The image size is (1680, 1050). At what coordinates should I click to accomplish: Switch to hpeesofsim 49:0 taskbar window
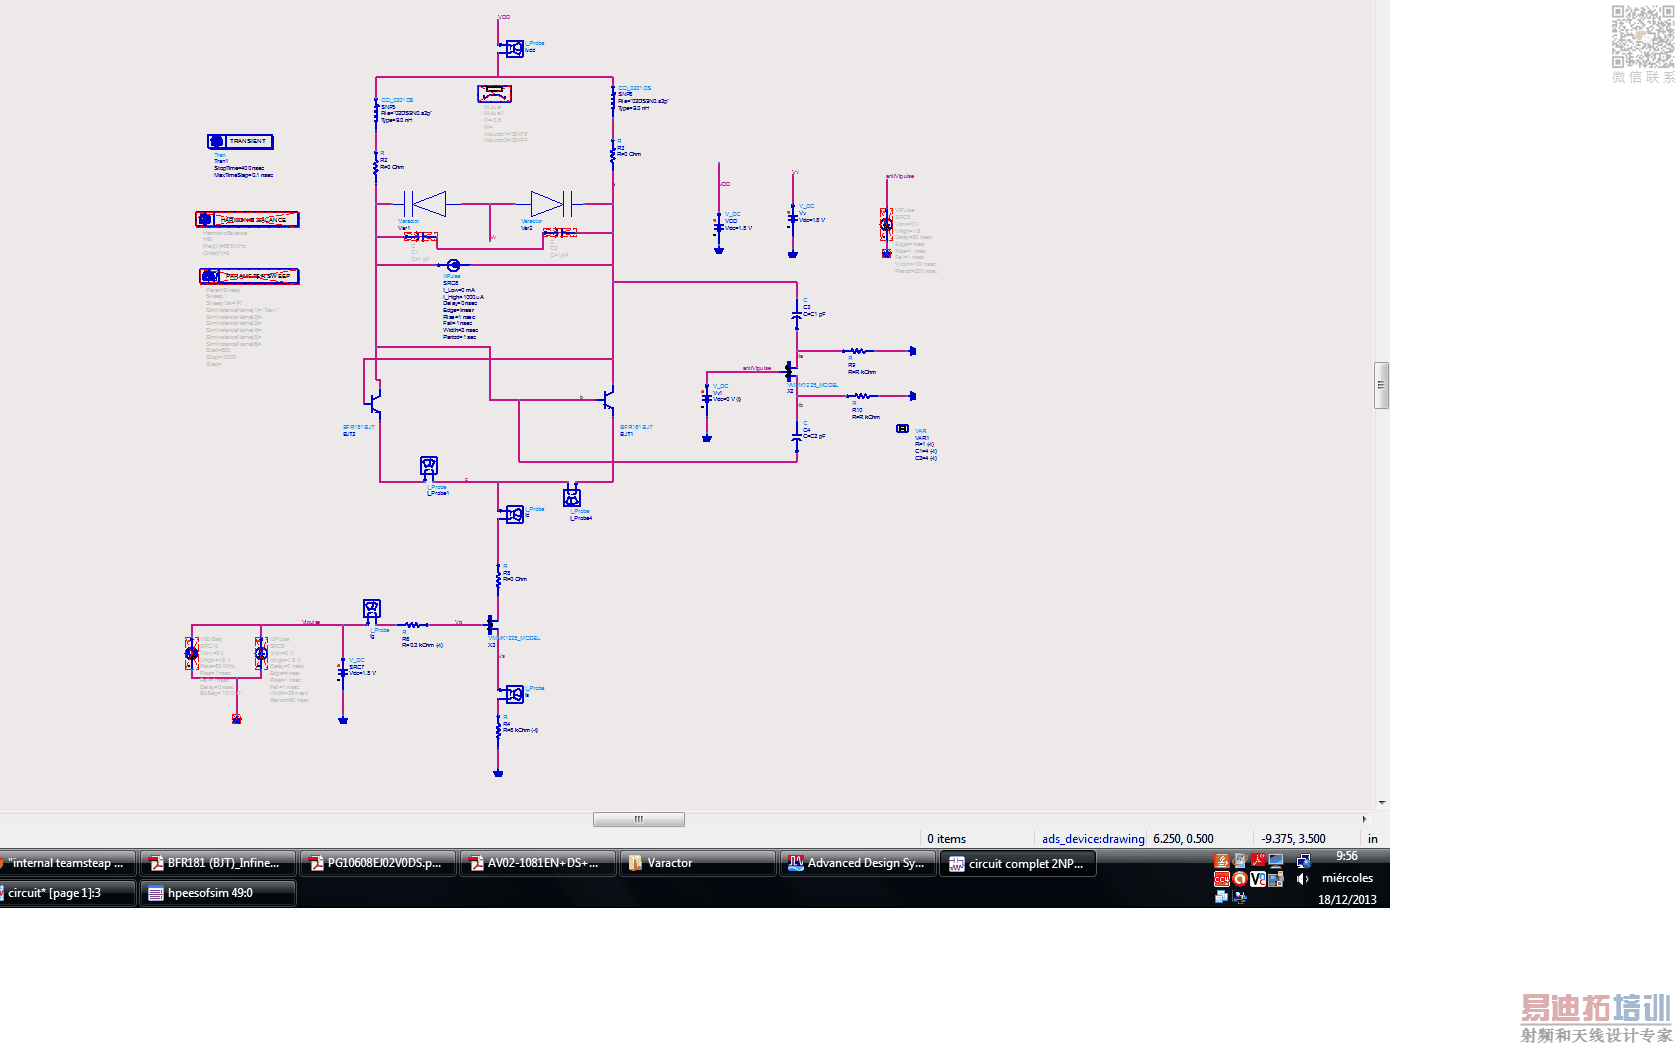pyautogui.click(x=218, y=893)
